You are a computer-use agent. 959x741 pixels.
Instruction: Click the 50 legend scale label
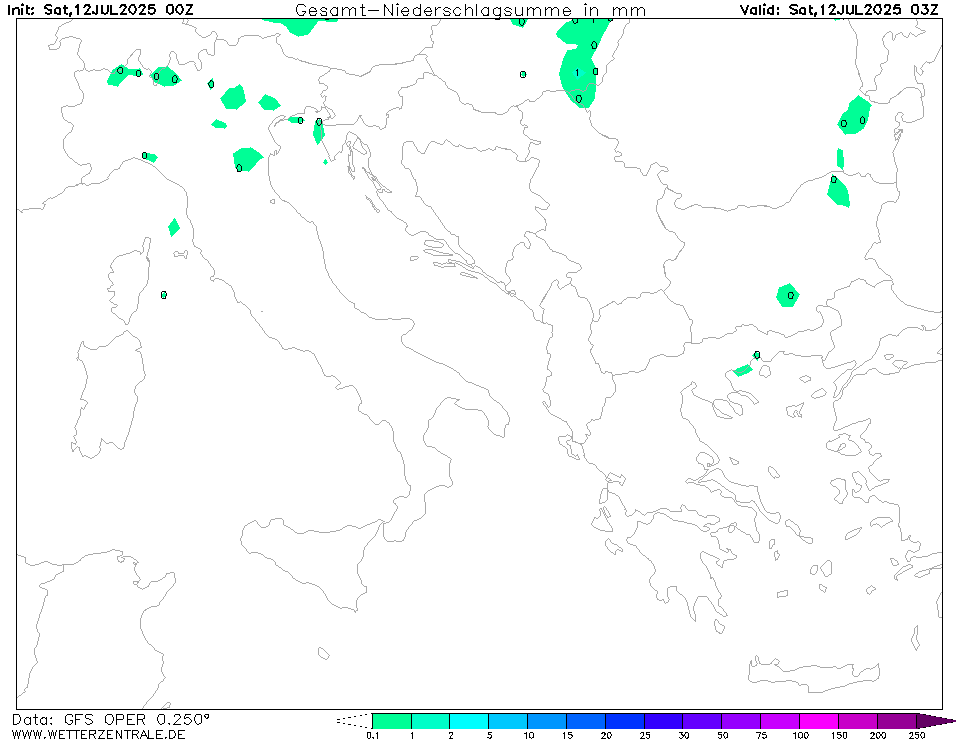(722, 735)
